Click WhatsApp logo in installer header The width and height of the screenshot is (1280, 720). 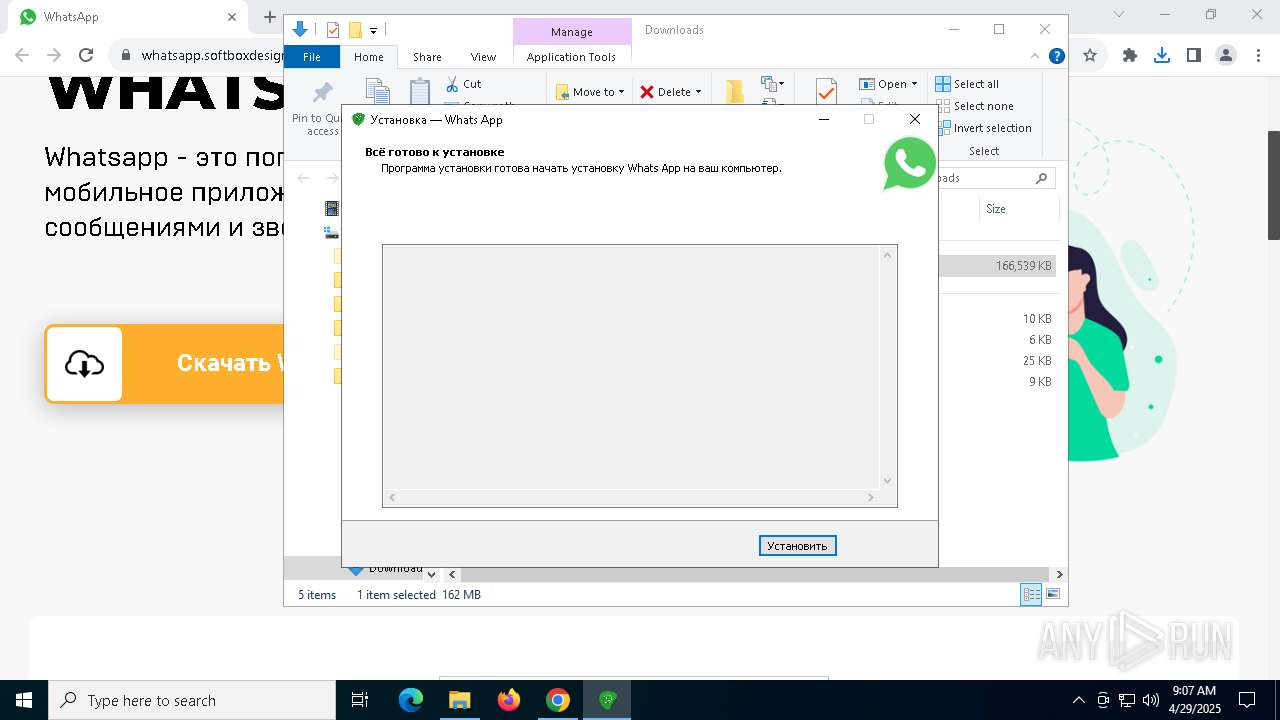click(x=910, y=164)
